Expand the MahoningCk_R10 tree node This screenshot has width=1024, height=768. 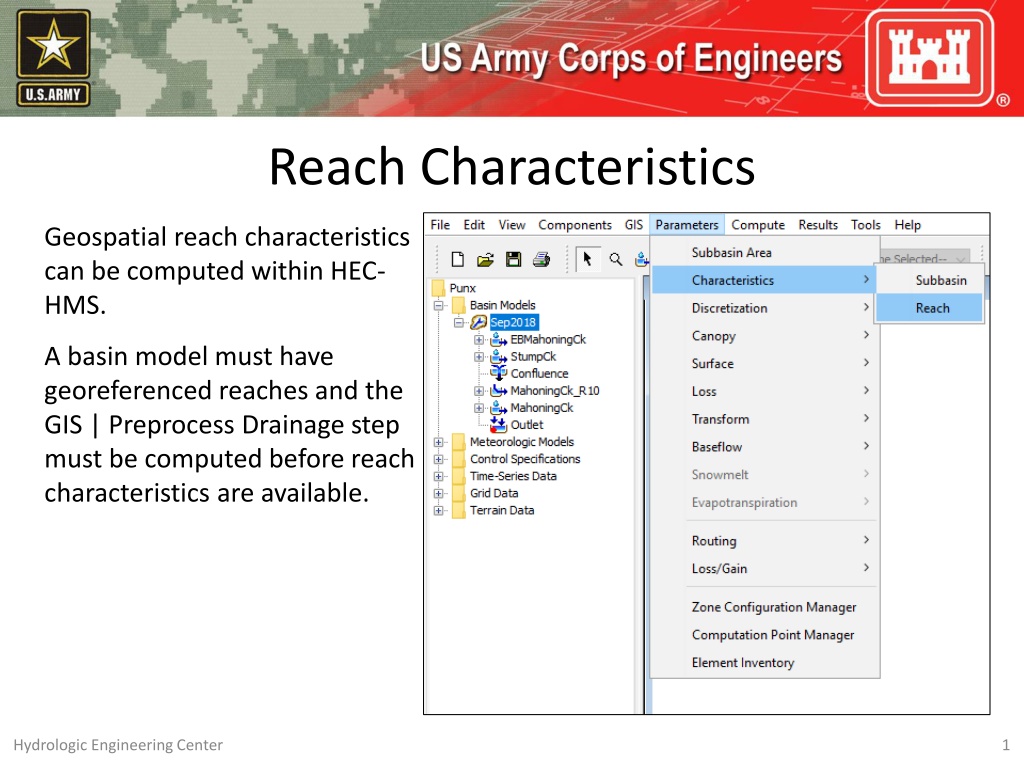tap(479, 391)
